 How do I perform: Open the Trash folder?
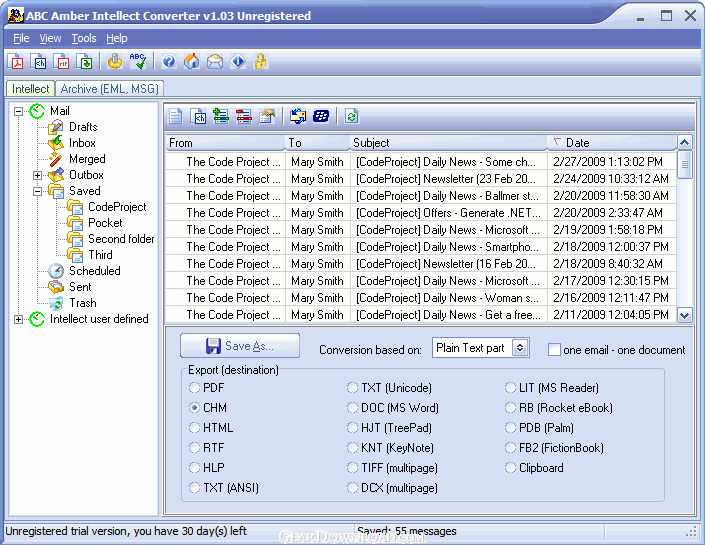82,303
